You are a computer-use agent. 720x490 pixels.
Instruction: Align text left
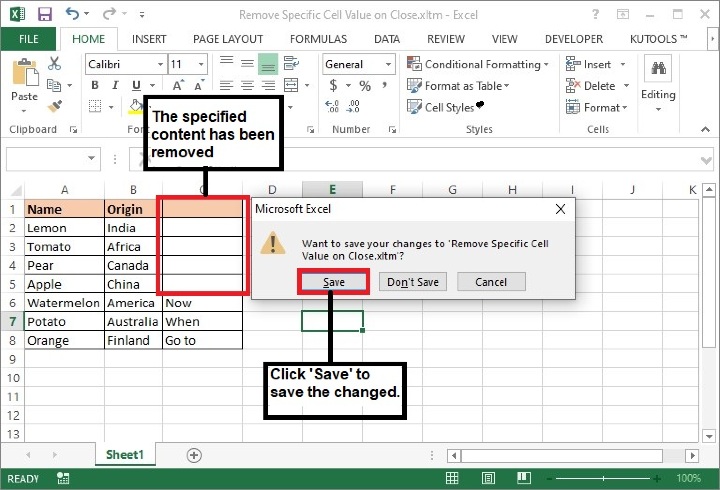tap(226, 85)
